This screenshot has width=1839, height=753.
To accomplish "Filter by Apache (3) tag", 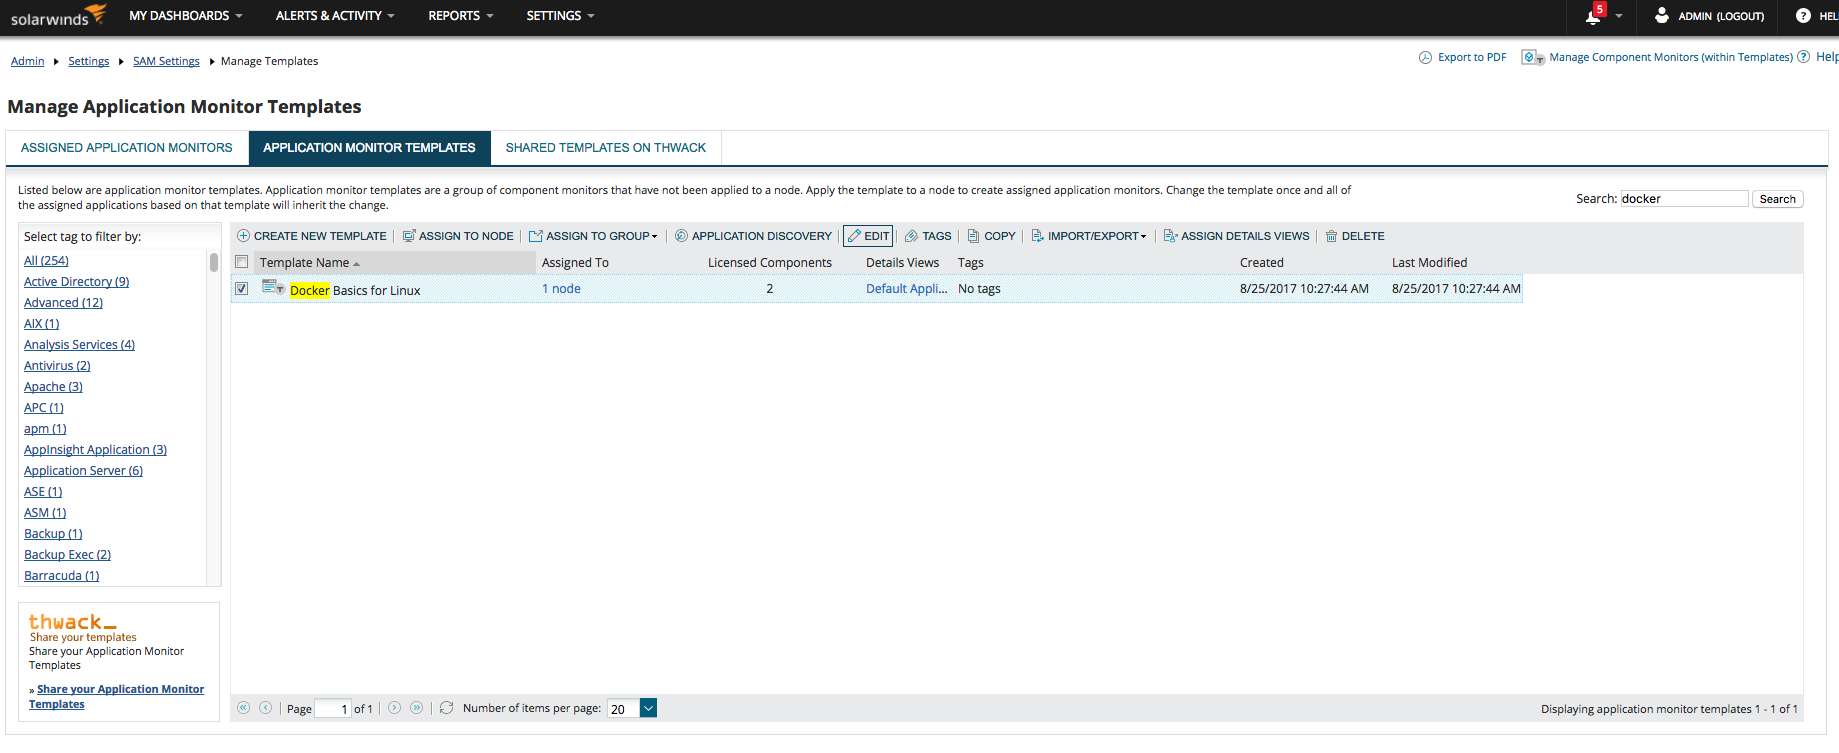I will [x=53, y=386].
